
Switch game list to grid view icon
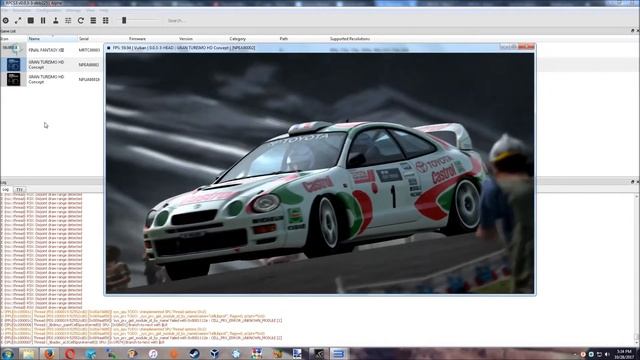[105, 20]
